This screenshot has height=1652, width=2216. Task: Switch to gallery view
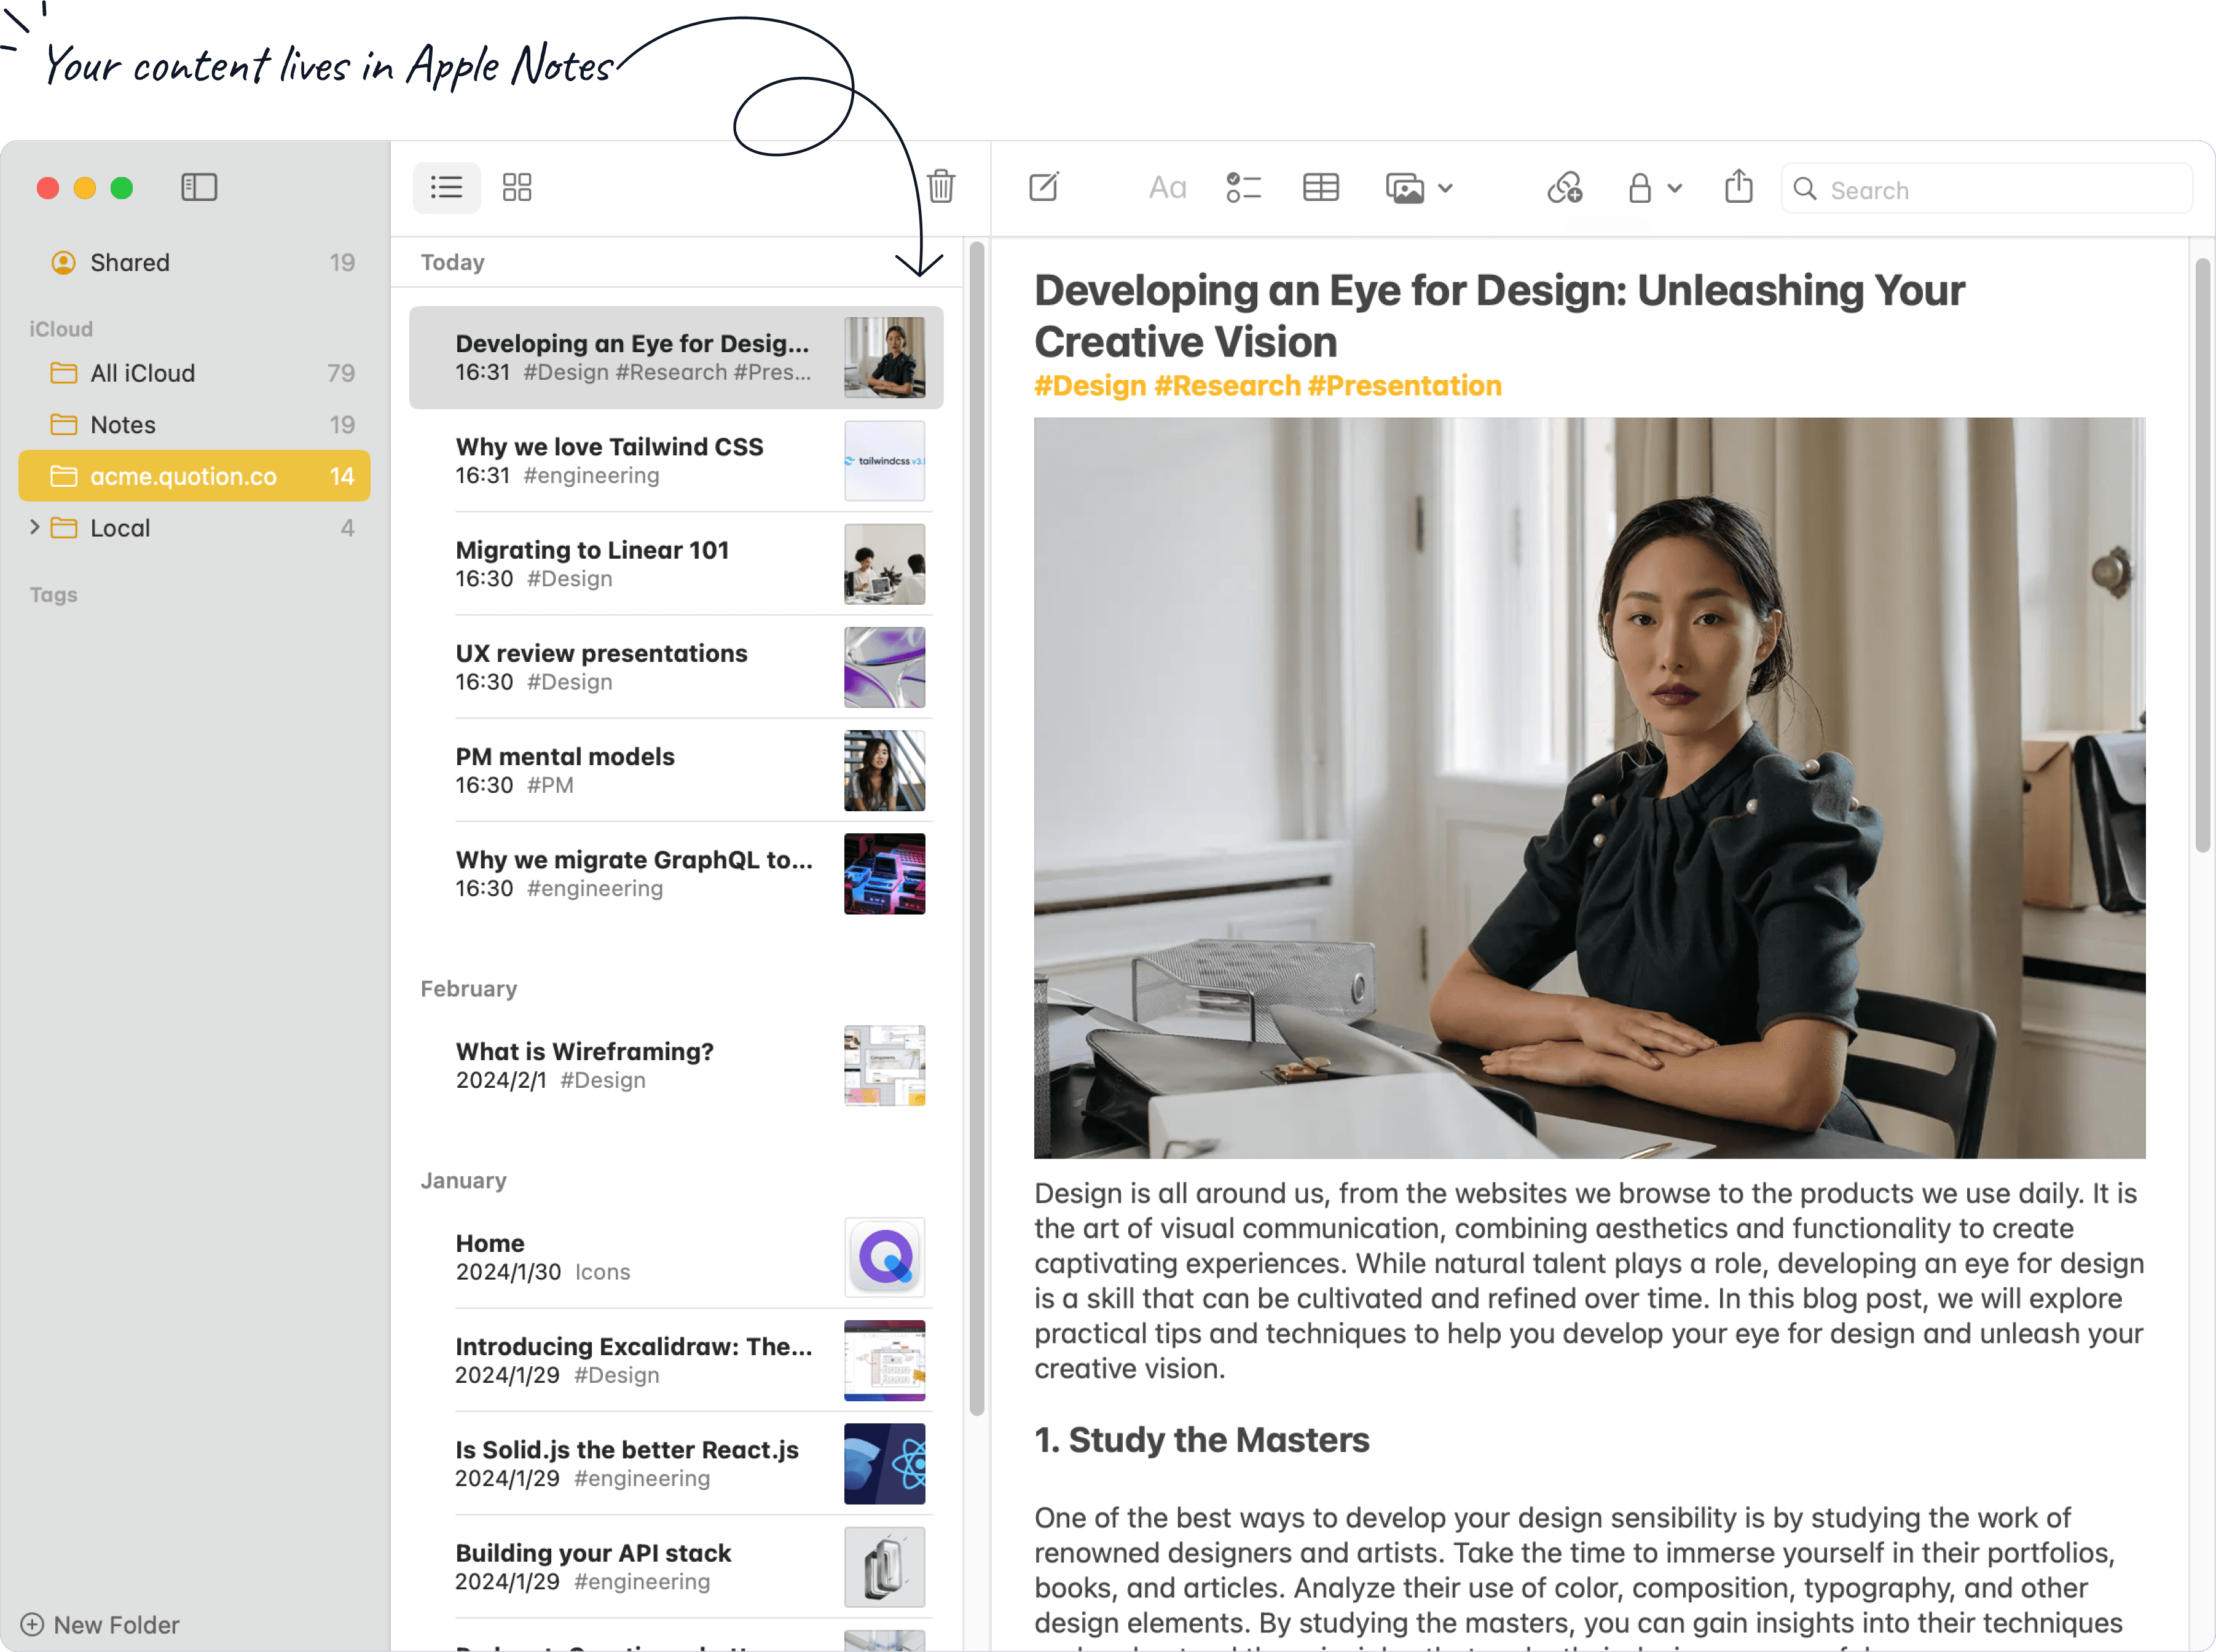click(x=517, y=187)
